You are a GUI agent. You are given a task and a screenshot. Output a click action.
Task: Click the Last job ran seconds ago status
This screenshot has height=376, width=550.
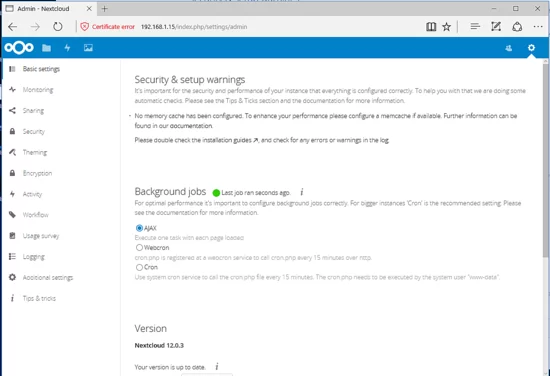coord(256,193)
